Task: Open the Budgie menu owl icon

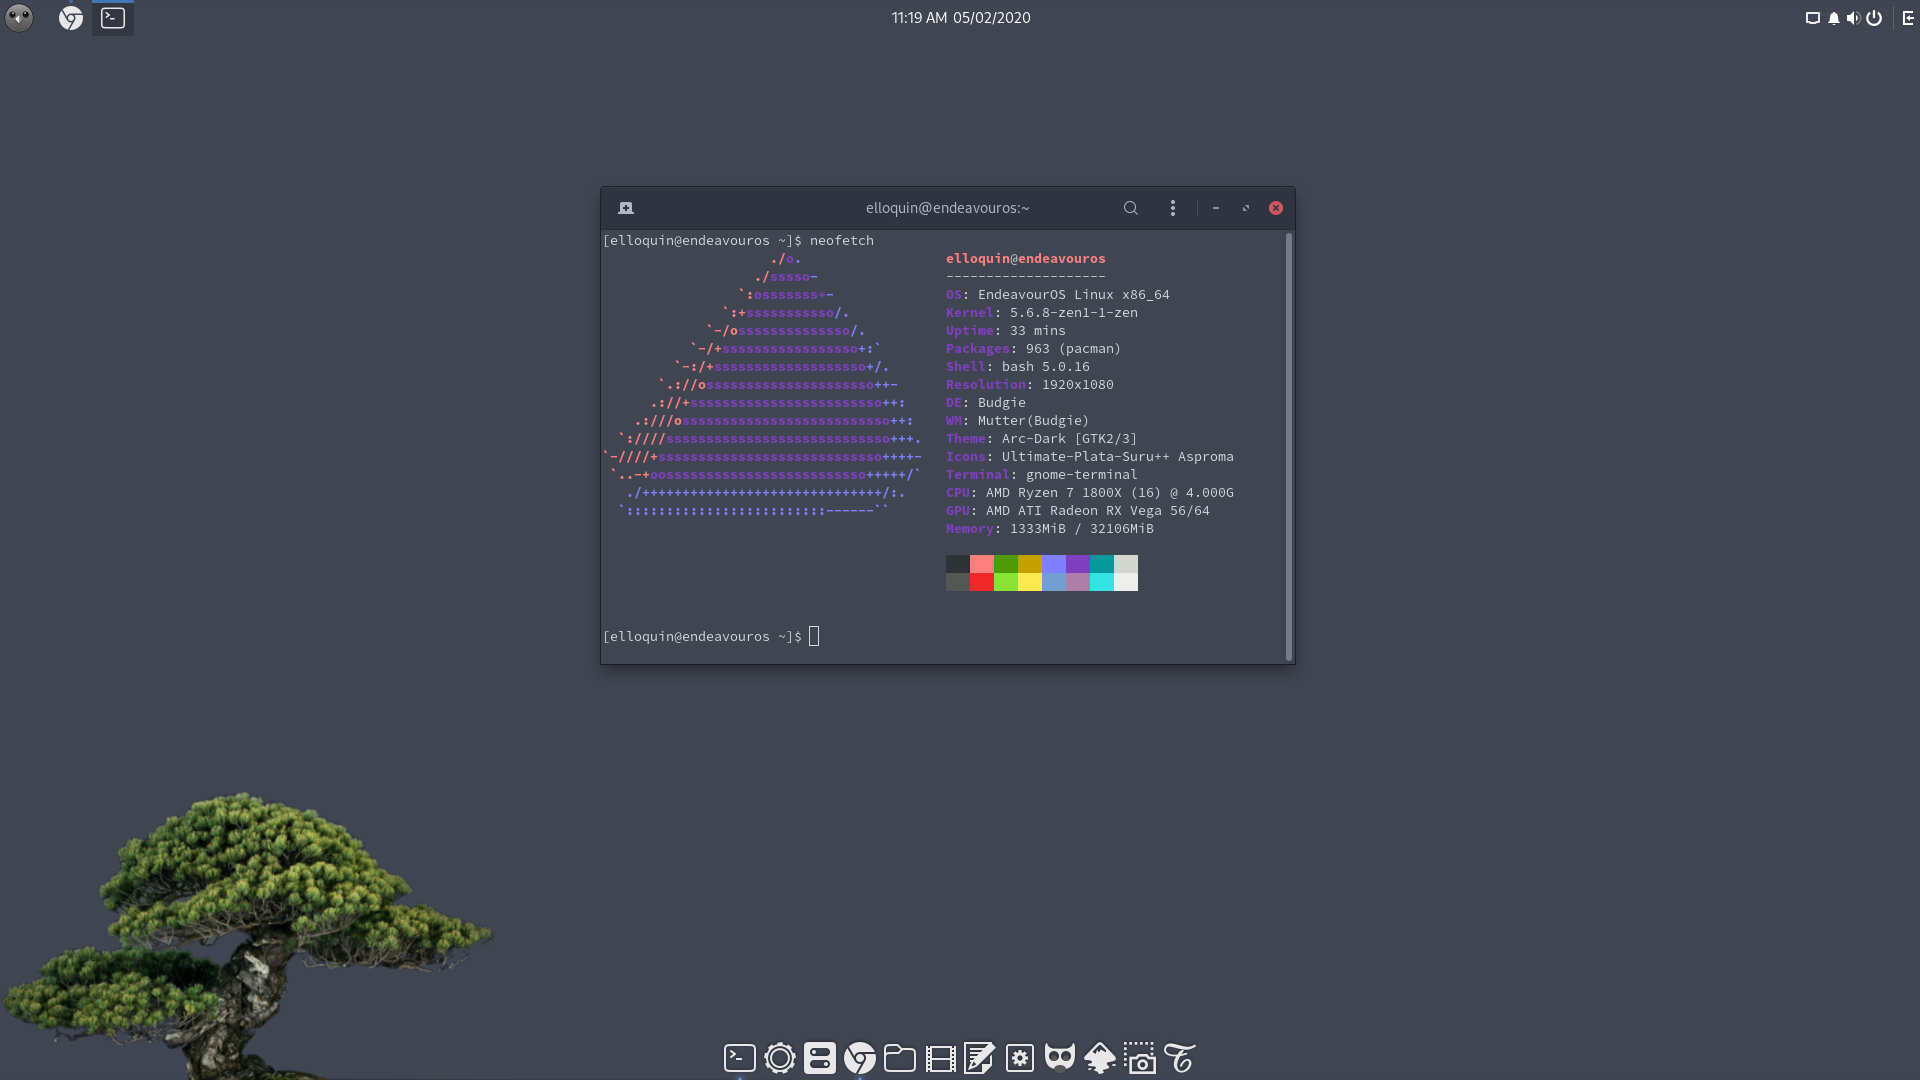Action: tap(19, 18)
